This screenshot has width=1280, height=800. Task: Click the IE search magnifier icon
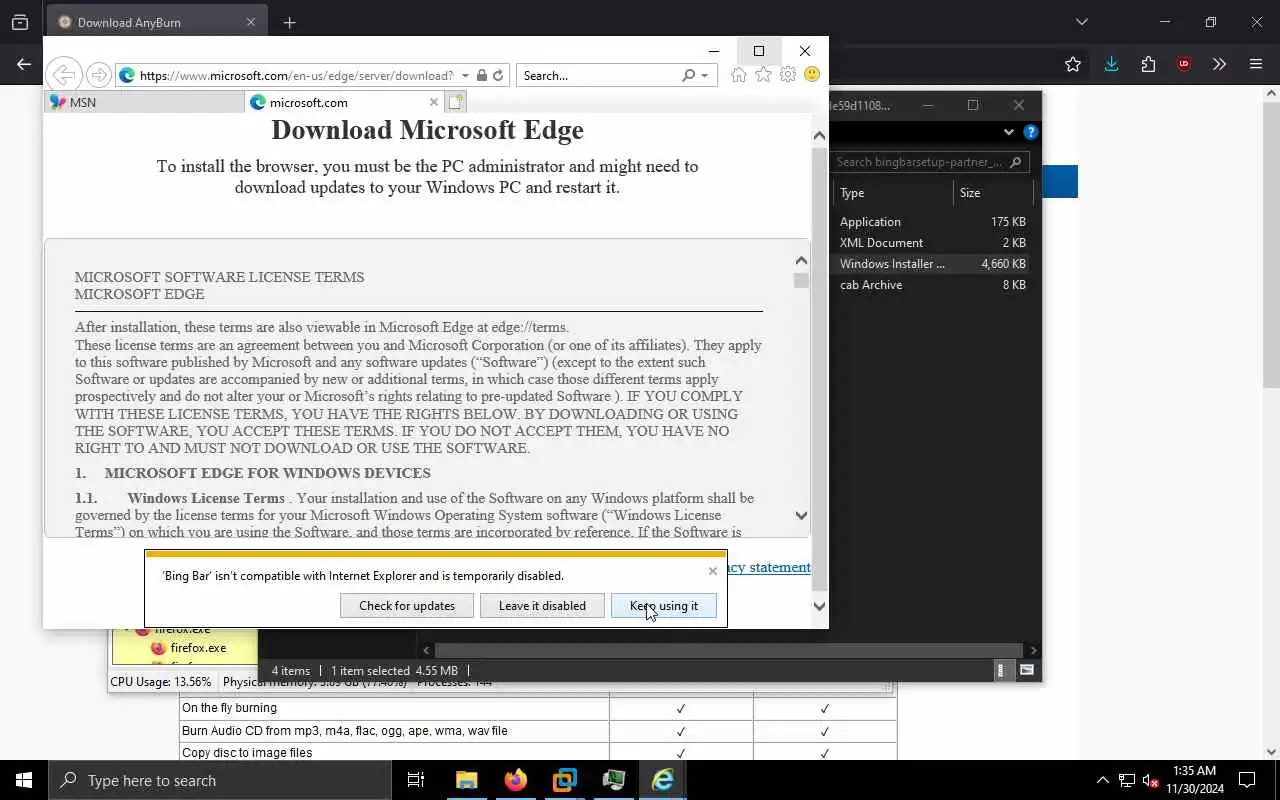pyautogui.click(x=688, y=75)
